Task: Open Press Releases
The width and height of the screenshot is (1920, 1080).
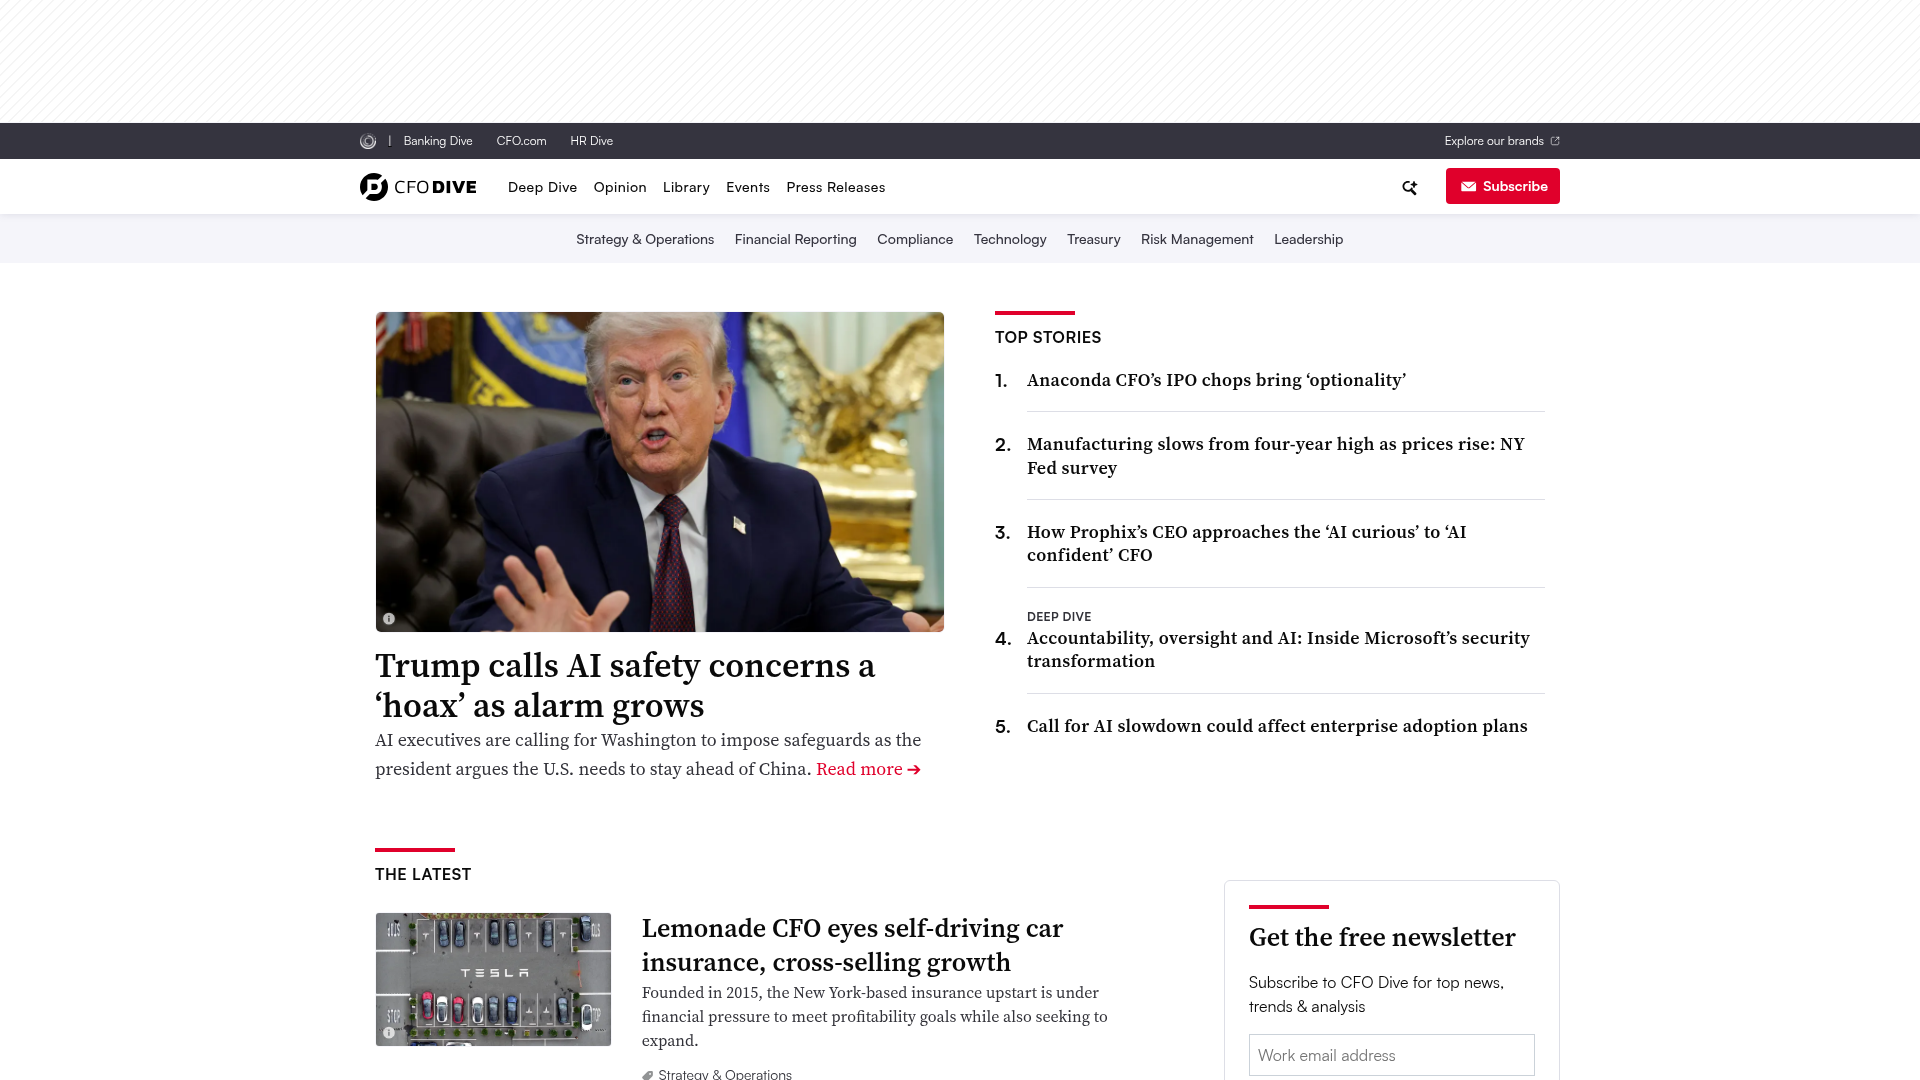Action: 836,187
